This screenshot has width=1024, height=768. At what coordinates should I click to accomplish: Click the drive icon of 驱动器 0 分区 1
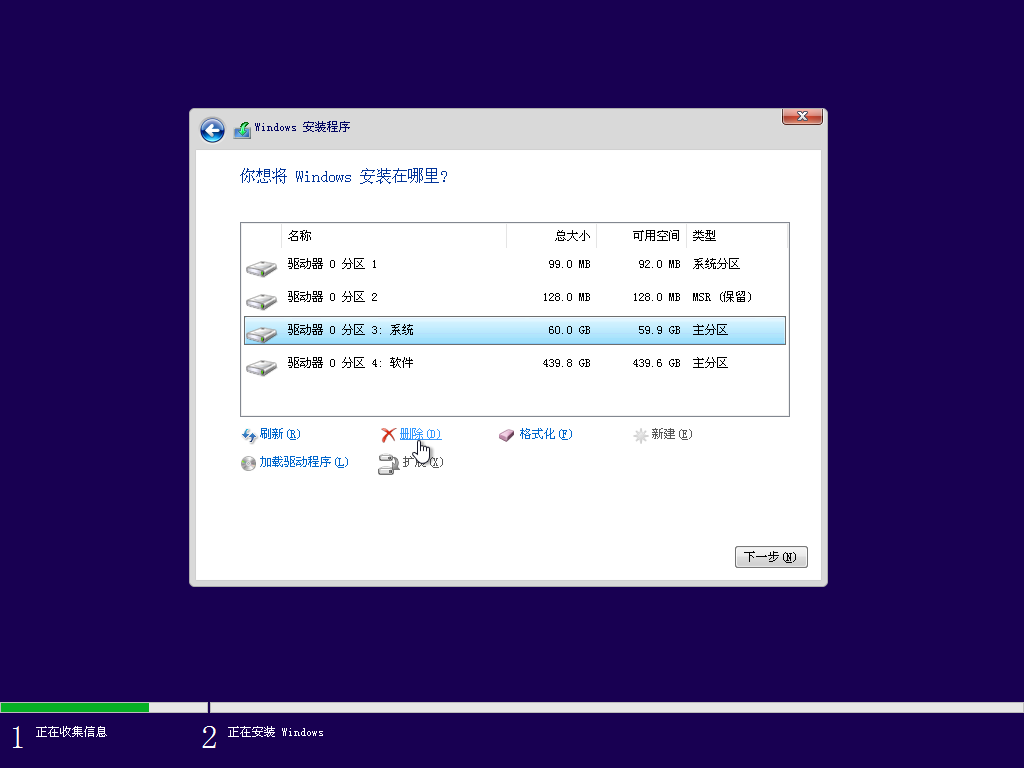(261, 264)
